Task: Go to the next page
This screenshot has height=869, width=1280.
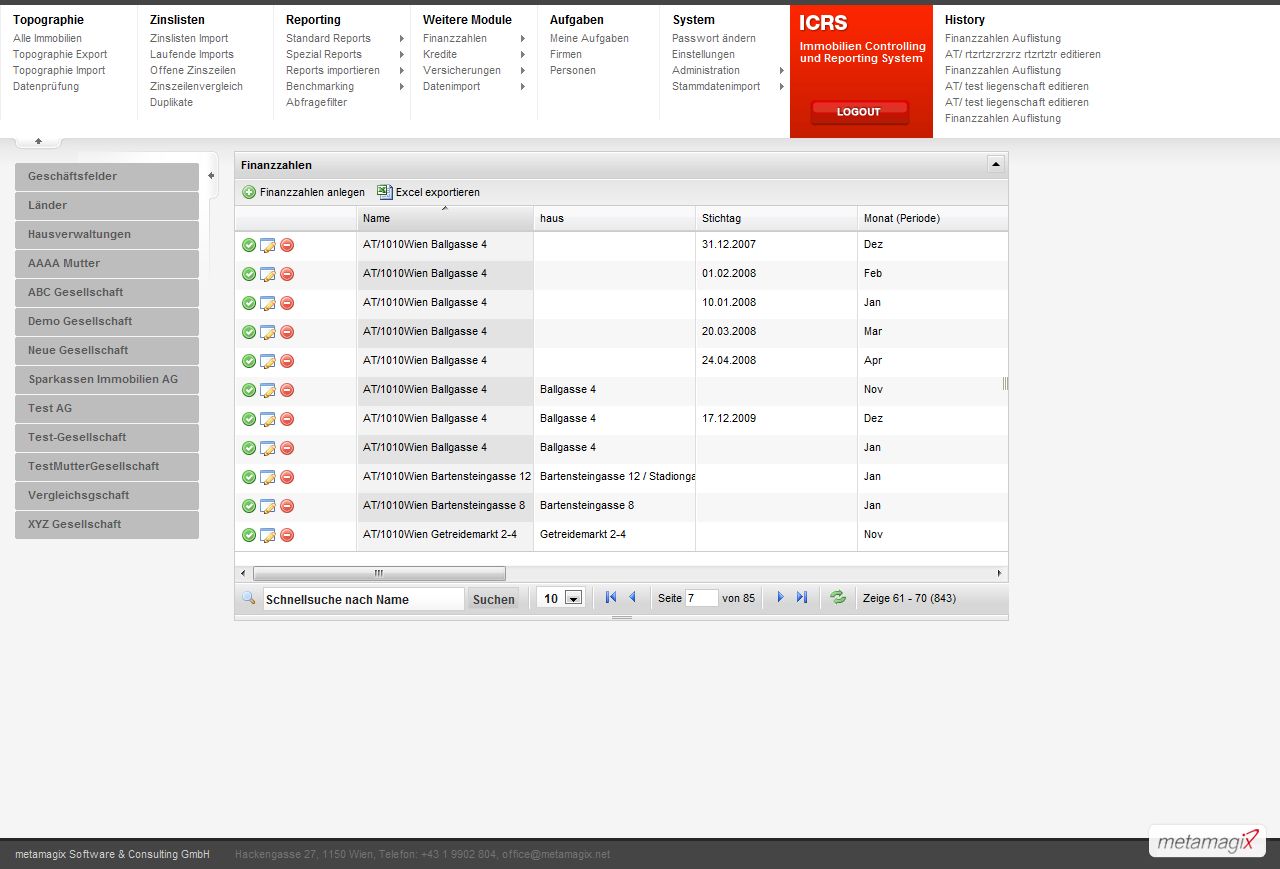Action: [781, 597]
